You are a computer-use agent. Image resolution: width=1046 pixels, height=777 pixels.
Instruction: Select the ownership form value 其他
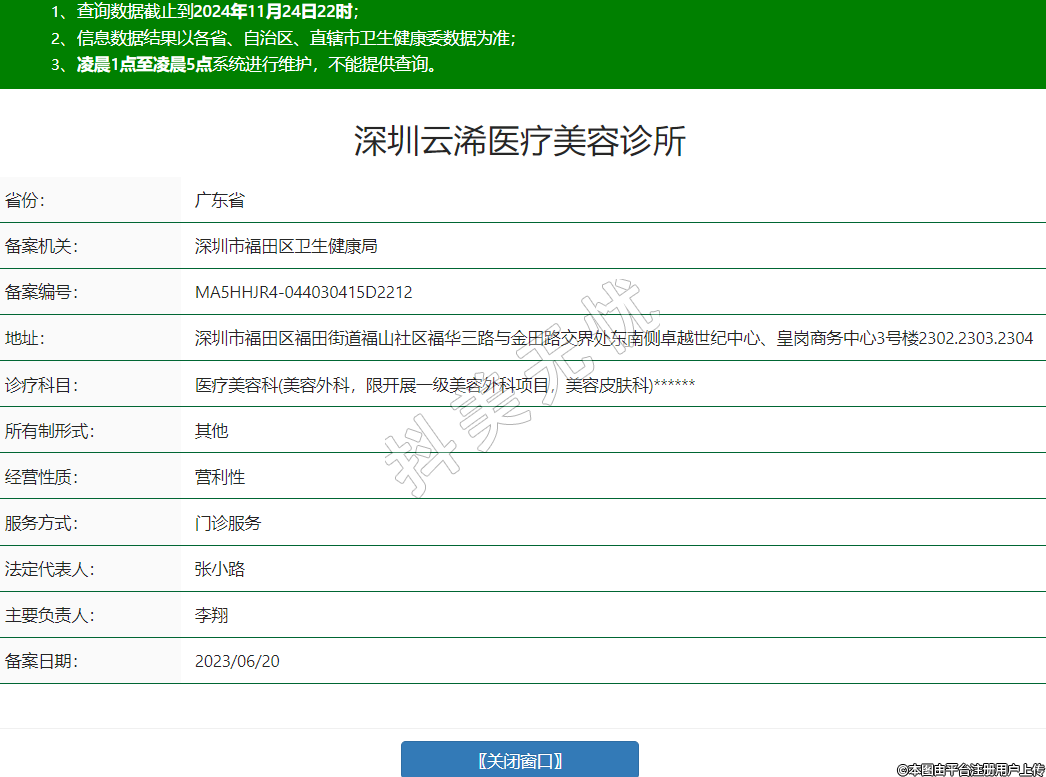211,431
